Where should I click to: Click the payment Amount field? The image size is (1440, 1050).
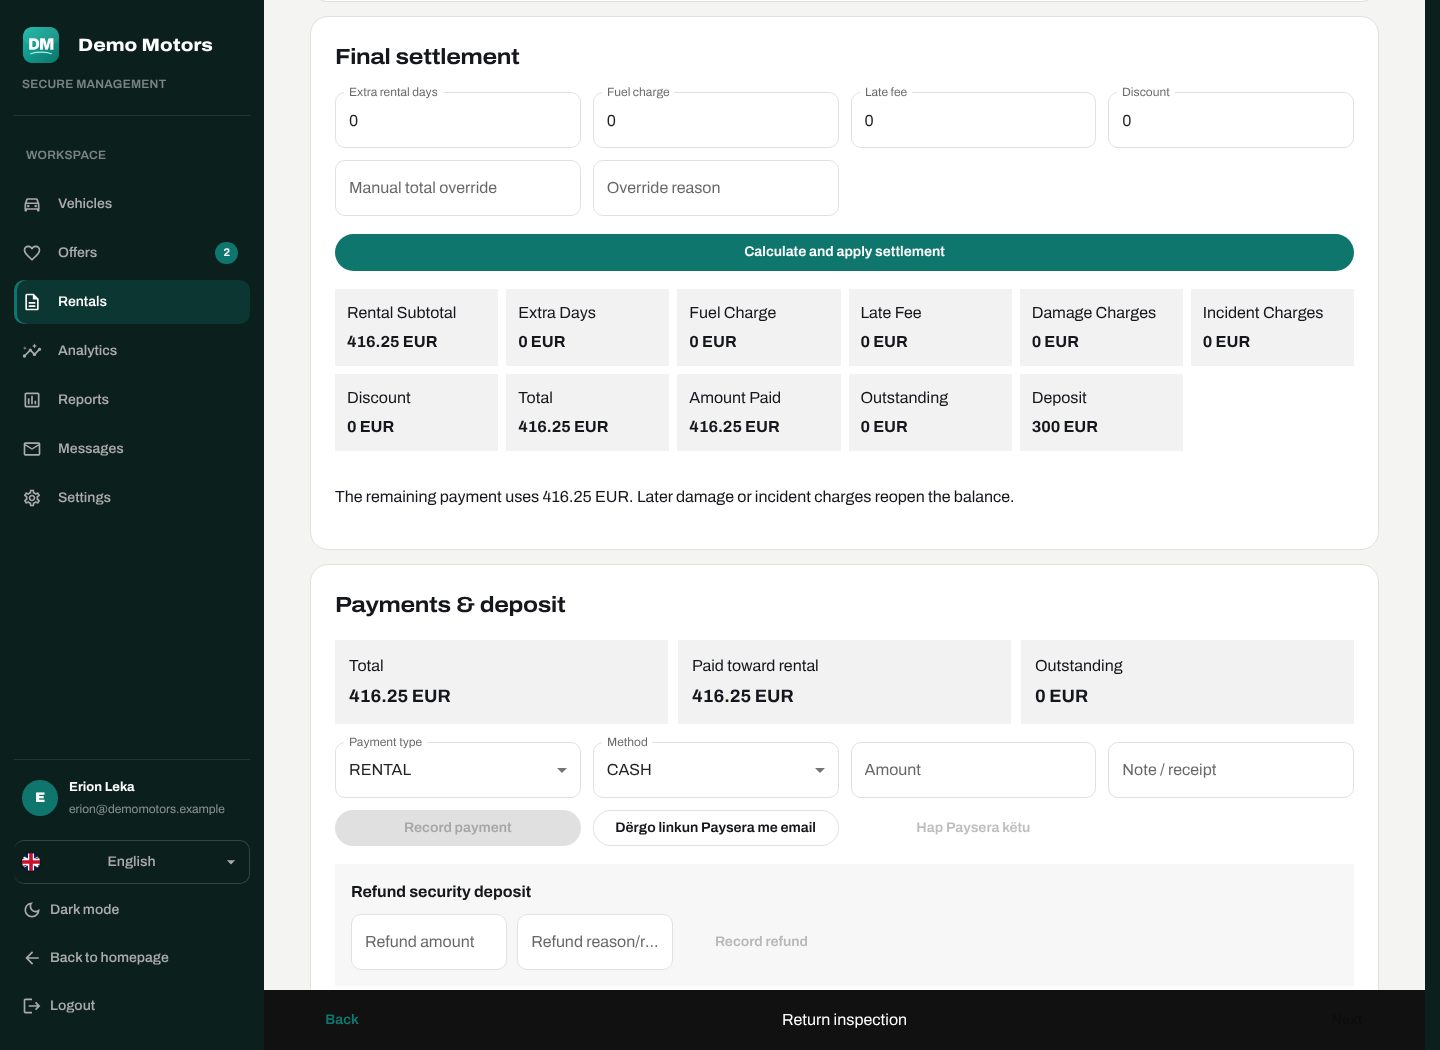click(973, 770)
